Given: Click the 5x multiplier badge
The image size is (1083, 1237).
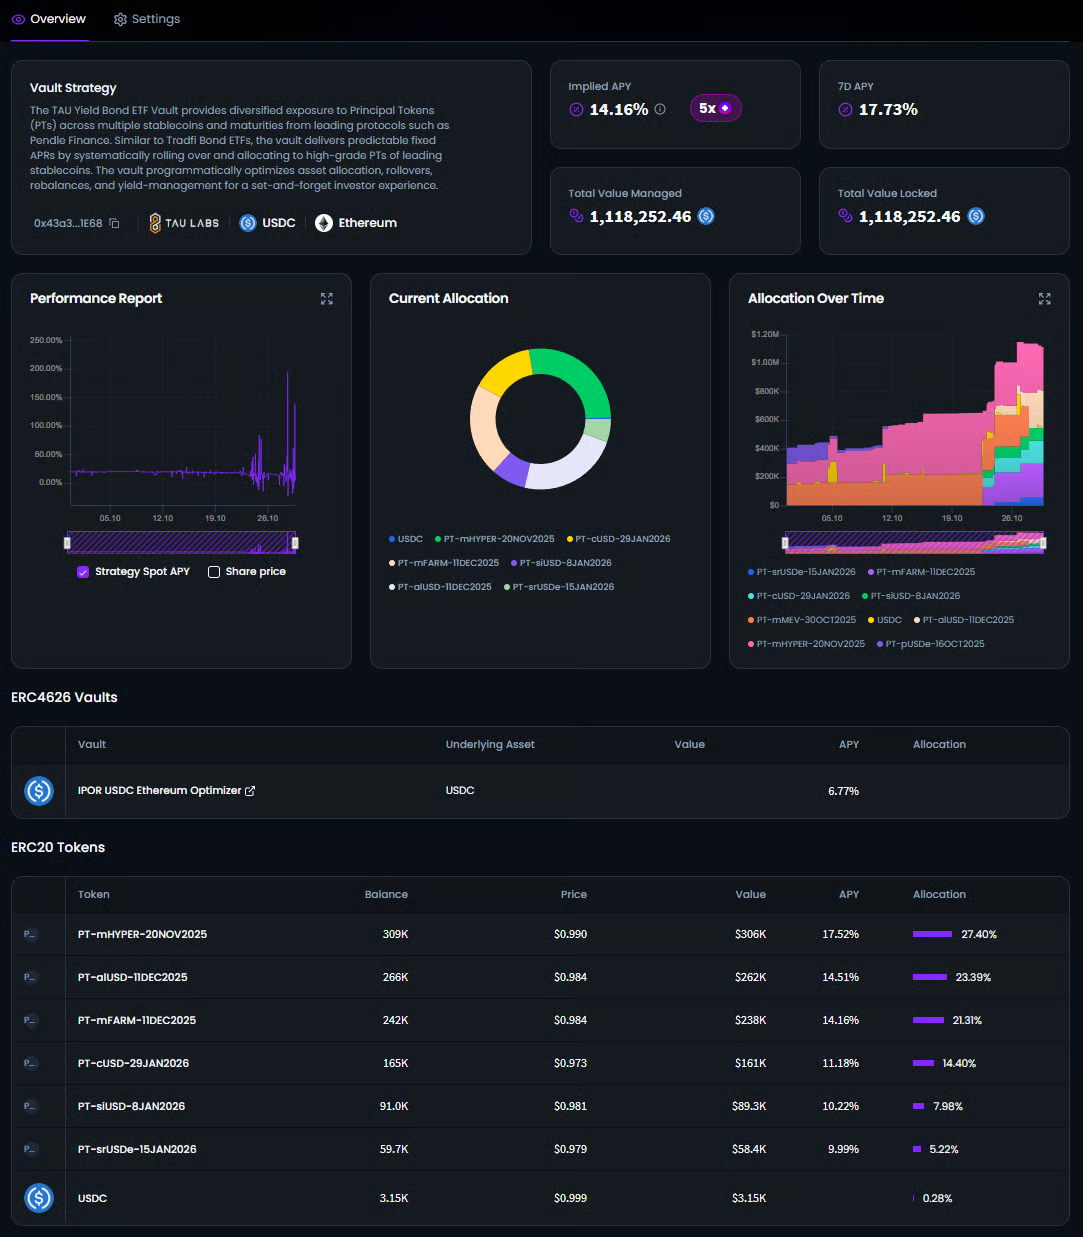Looking at the screenshot, I should point(715,108).
